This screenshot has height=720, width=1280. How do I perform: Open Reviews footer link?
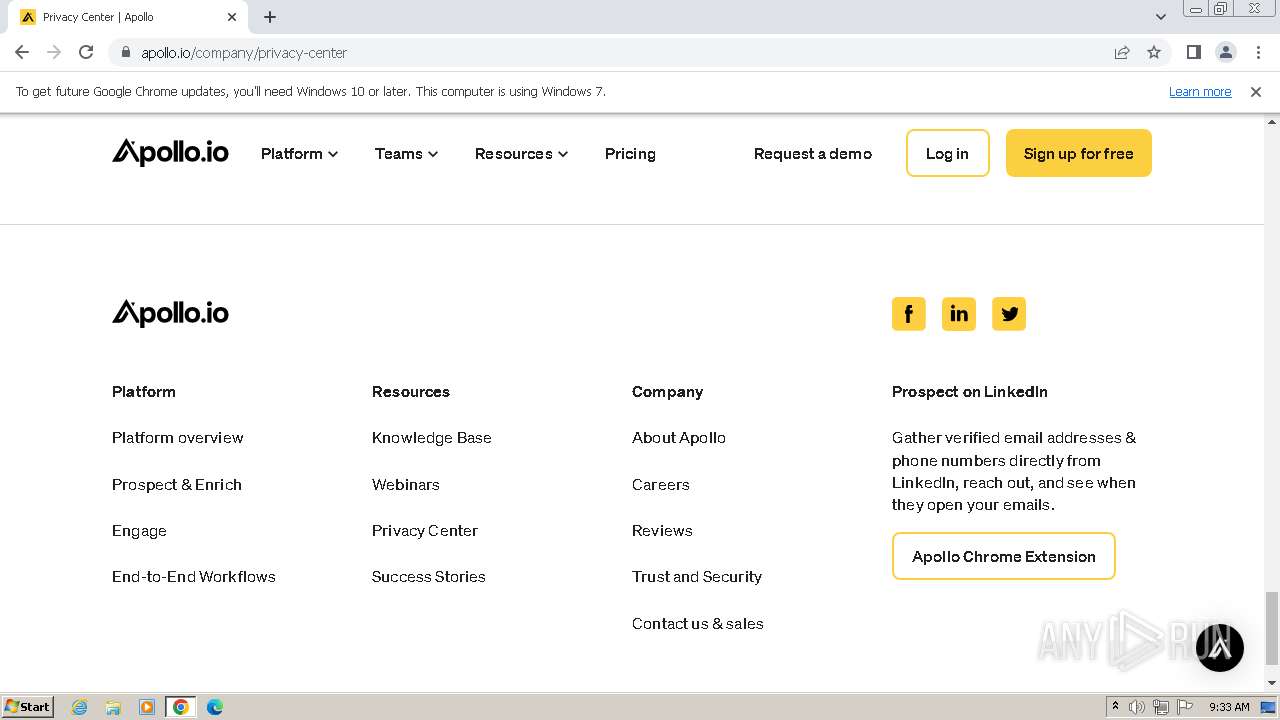point(662,531)
